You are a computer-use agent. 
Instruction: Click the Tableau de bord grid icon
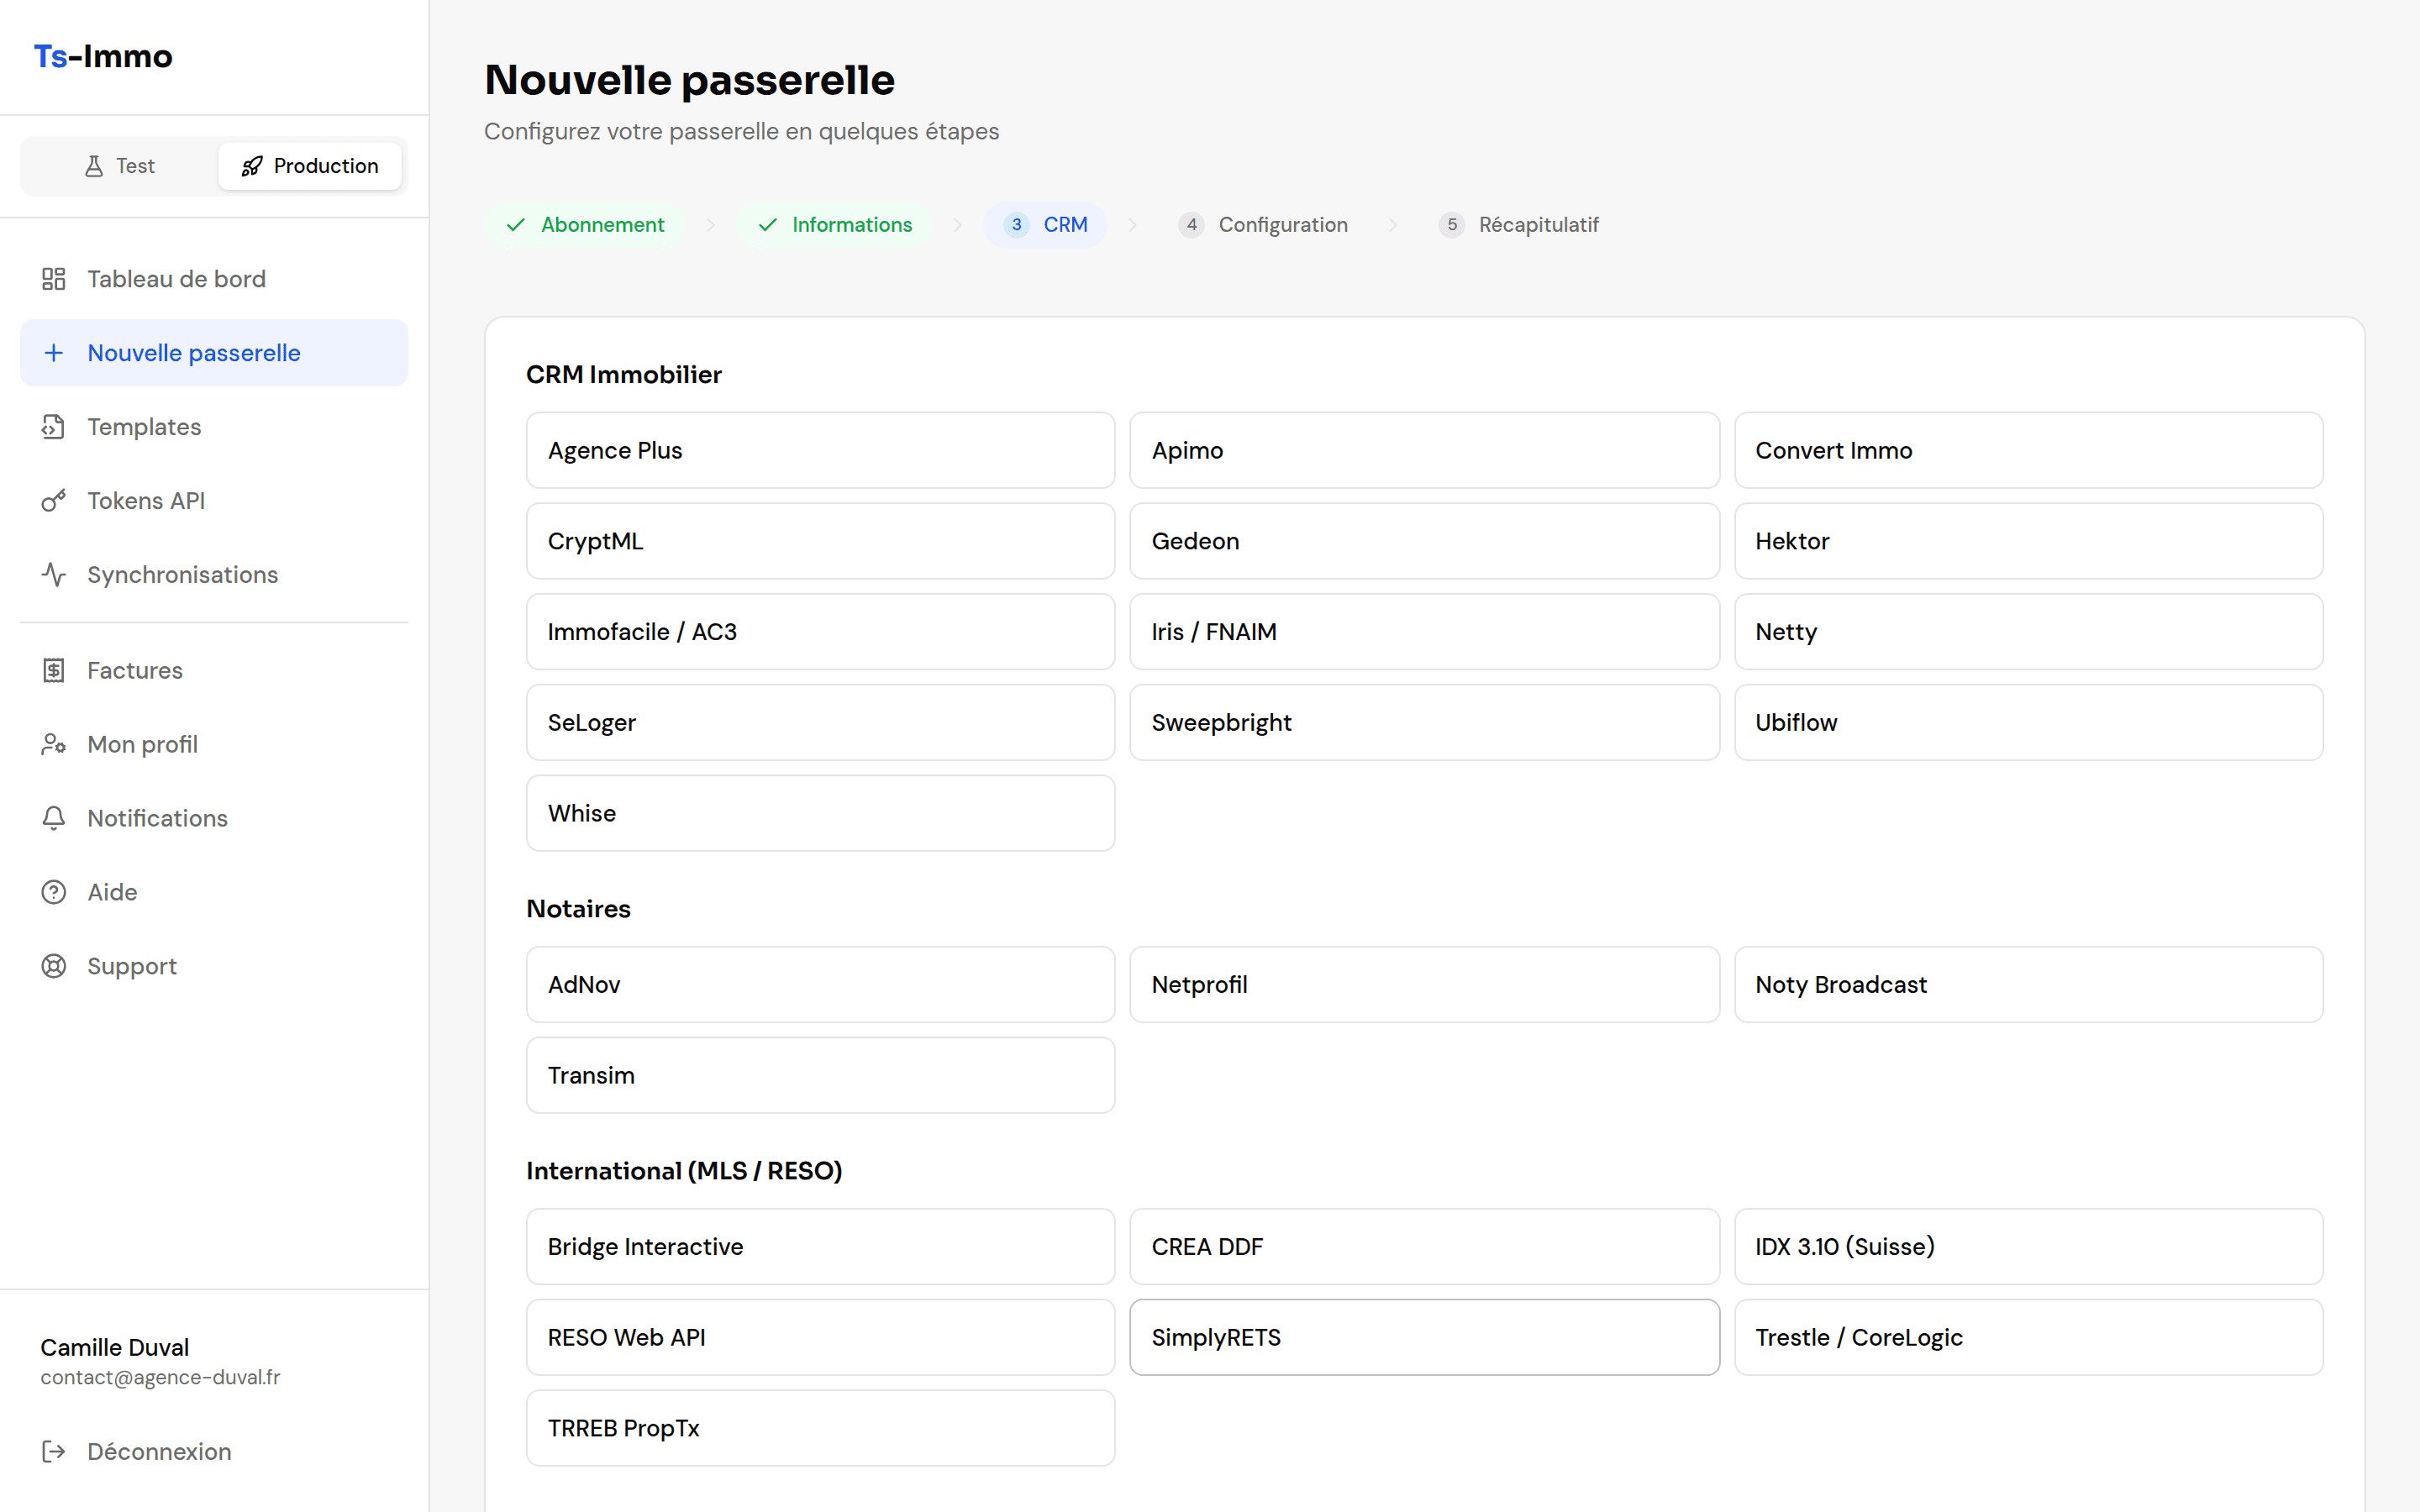point(54,279)
